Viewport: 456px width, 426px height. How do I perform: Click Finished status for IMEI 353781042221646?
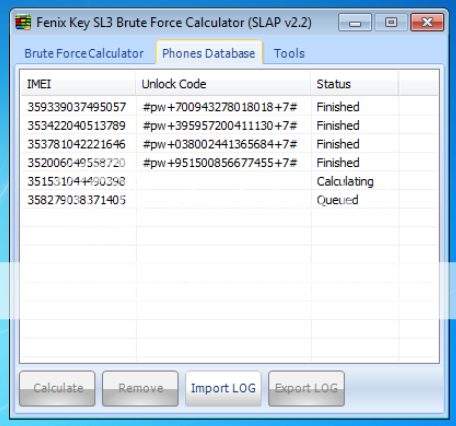pyautogui.click(x=338, y=144)
